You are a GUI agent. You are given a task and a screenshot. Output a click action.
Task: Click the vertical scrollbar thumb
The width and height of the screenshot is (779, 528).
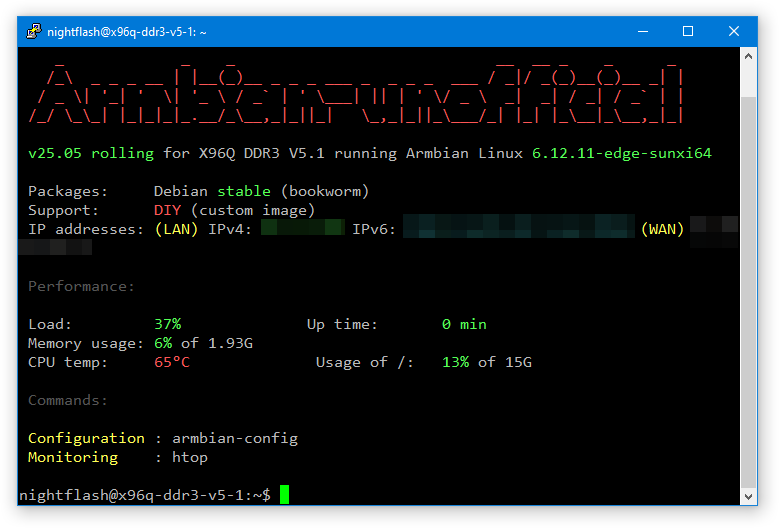point(749,292)
